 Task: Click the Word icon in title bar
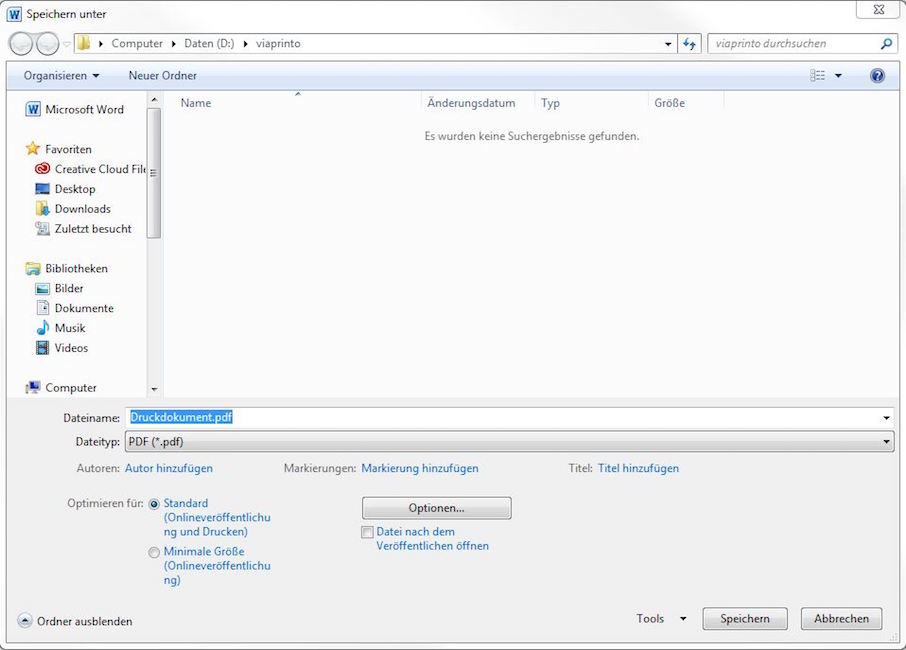(x=14, y=14)
